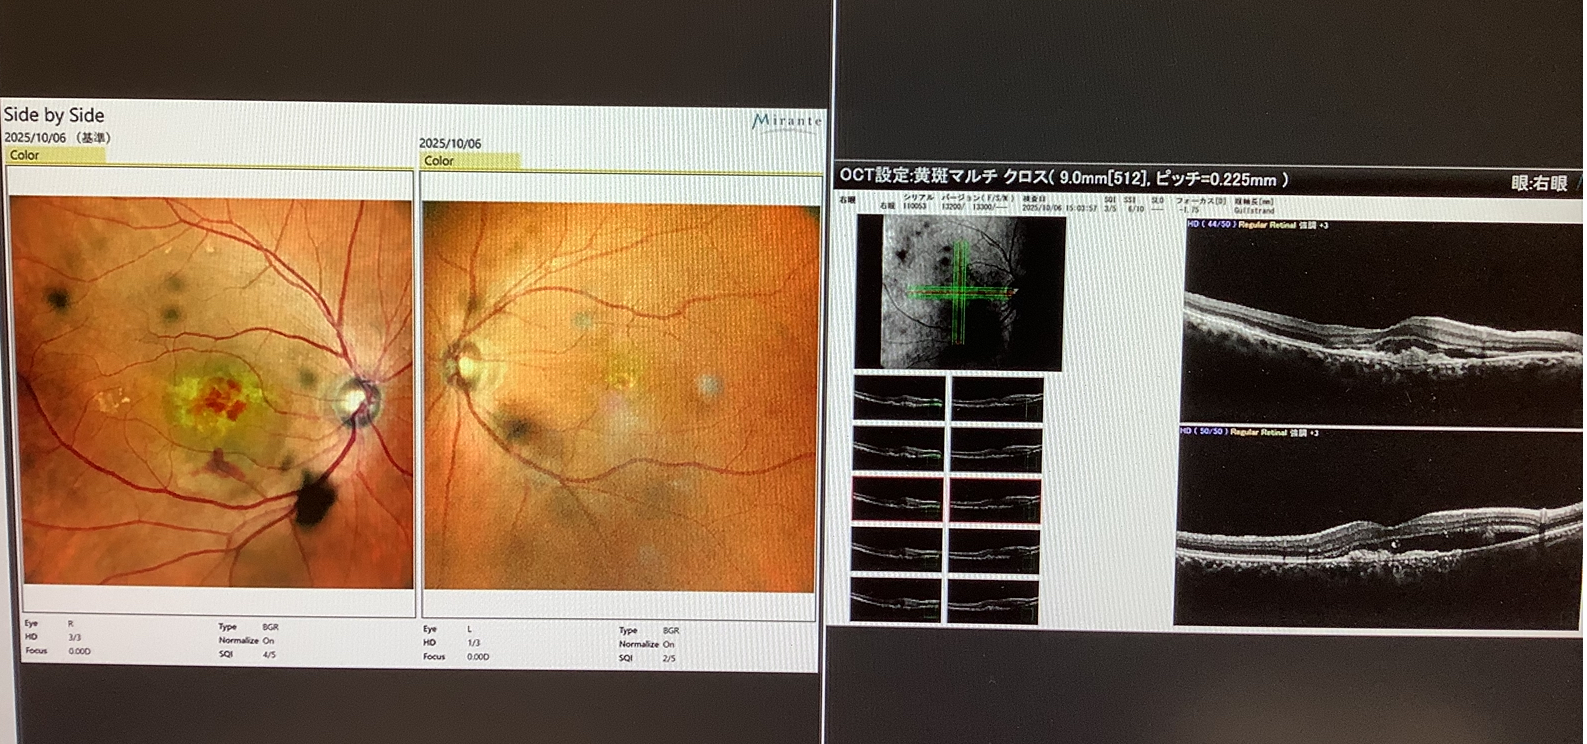Image resolution: width=1587 pixels, height=744 pixels.
Task: Click the SLO image with green cross
Action: (961, 292)
